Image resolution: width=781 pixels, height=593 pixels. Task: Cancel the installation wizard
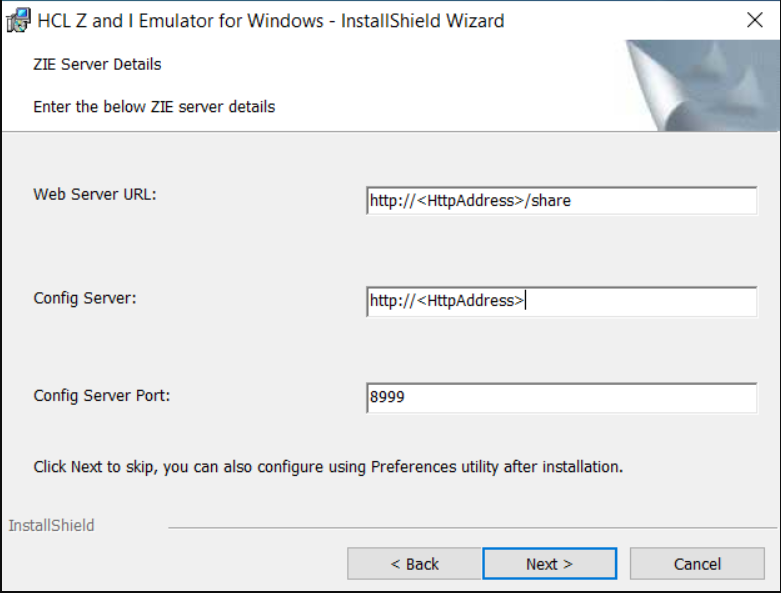click(697, 564)
